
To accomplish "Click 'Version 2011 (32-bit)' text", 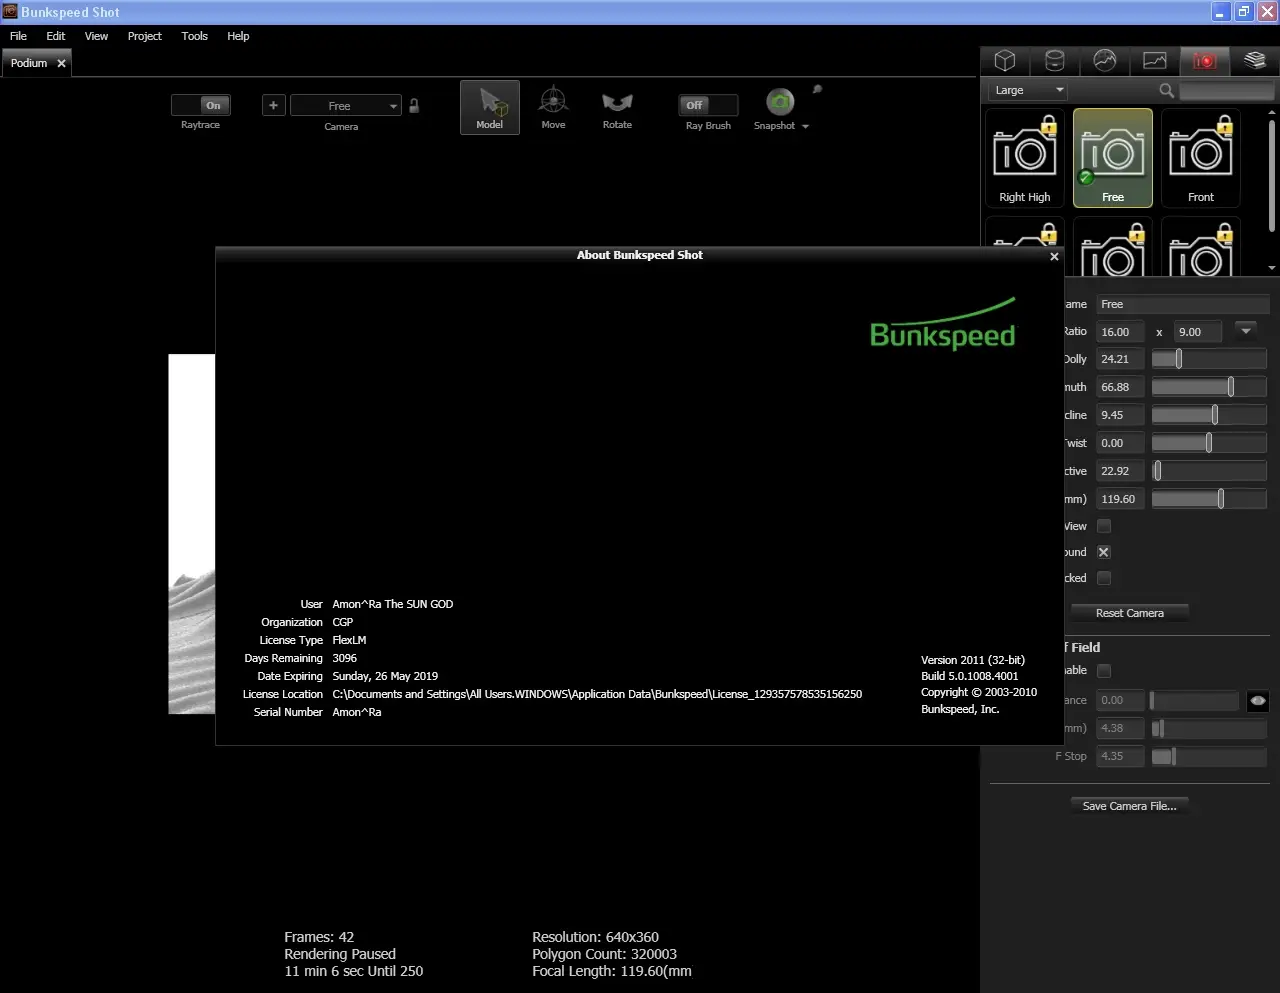I will (973, 660).
